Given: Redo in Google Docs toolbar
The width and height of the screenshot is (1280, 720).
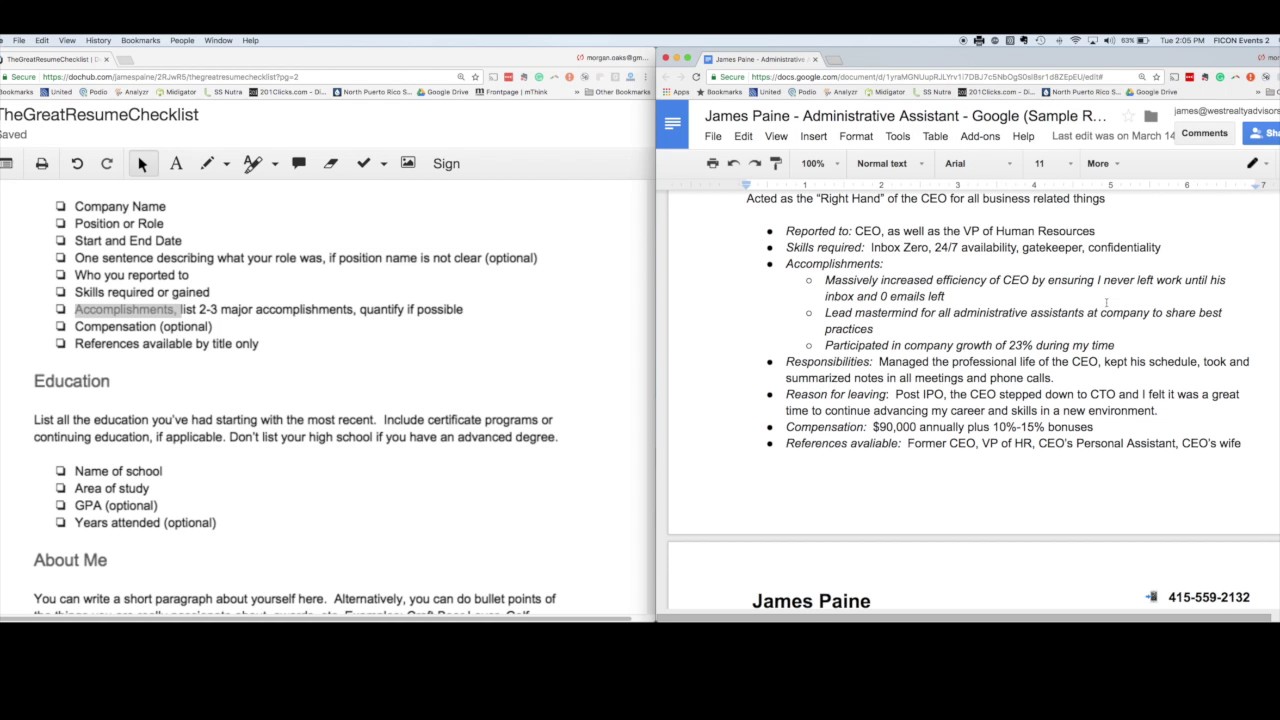Looking at the screenshot, I should (754, 164).
